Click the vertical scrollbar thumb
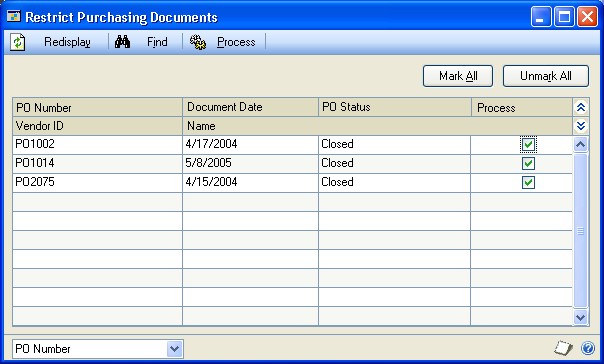 point(581,231)
